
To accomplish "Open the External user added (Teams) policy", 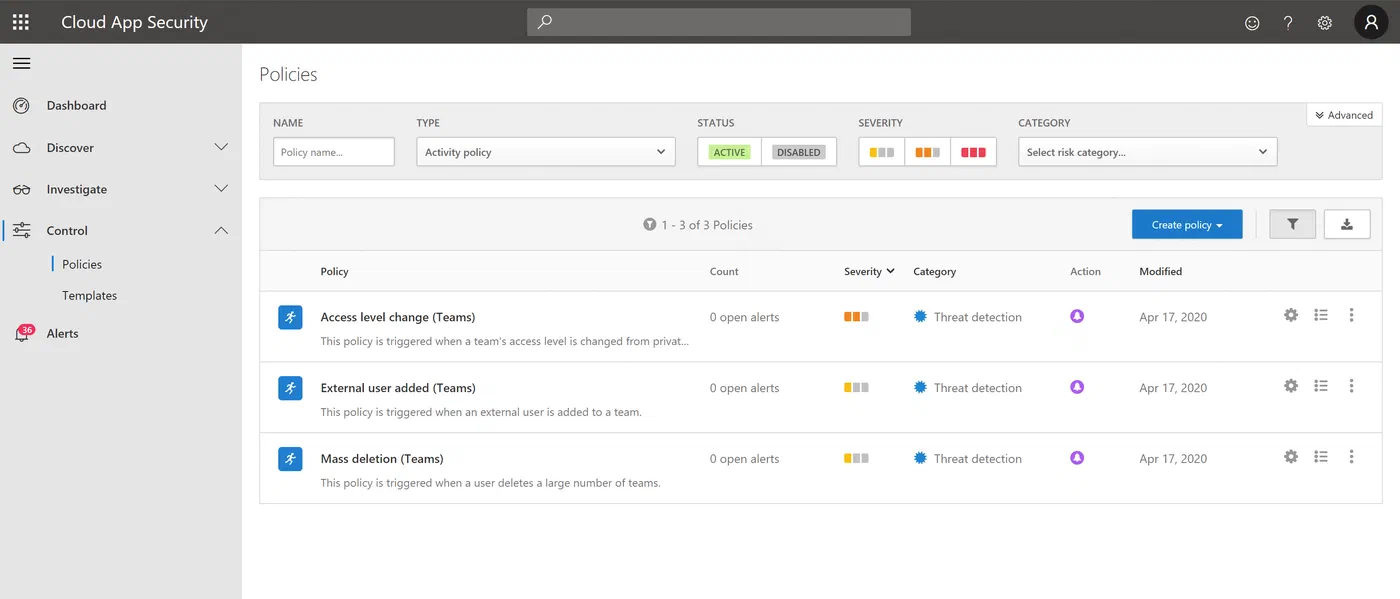I will coord(398,388).
